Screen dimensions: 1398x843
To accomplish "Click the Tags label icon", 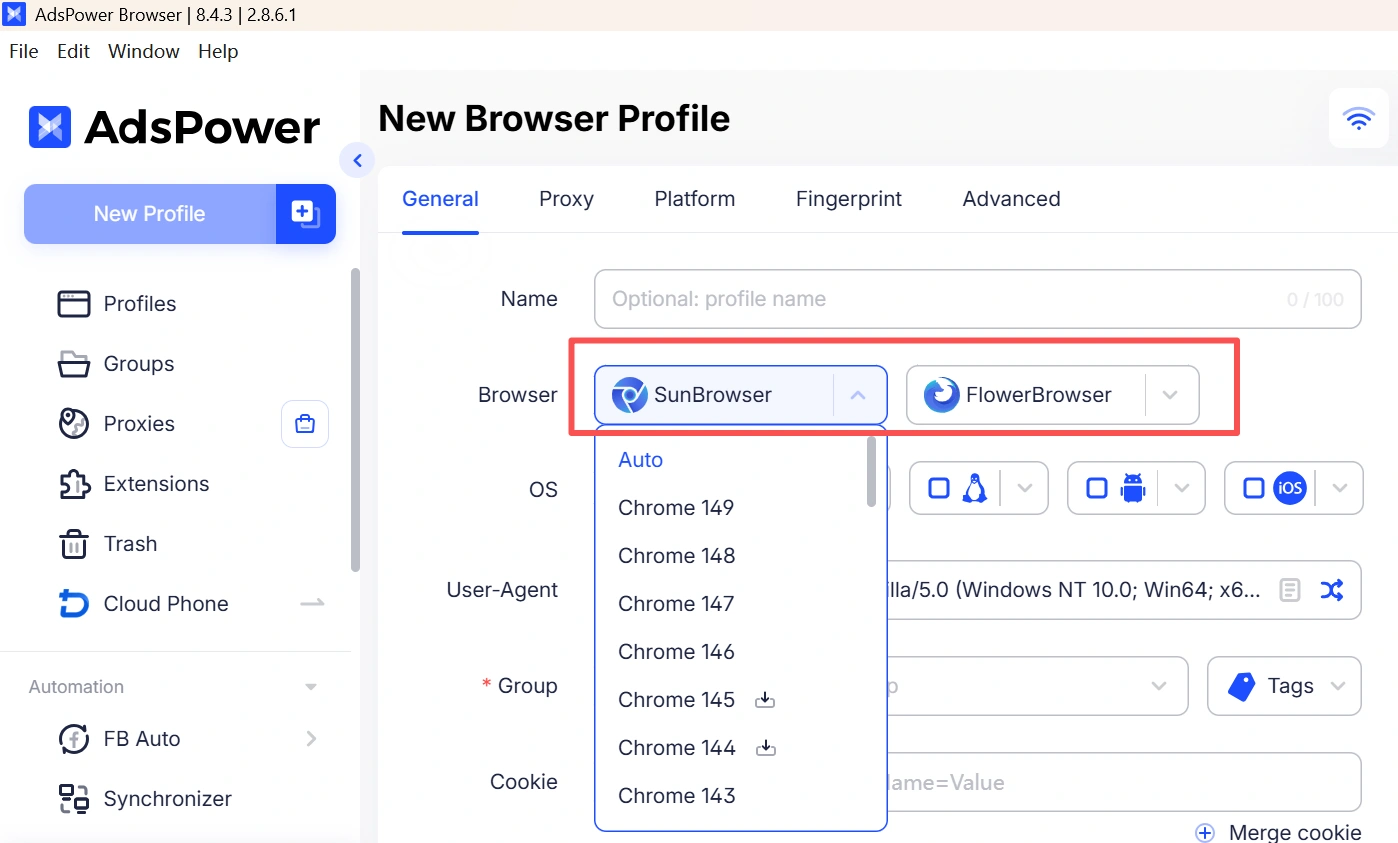I will click(1241, 686).
